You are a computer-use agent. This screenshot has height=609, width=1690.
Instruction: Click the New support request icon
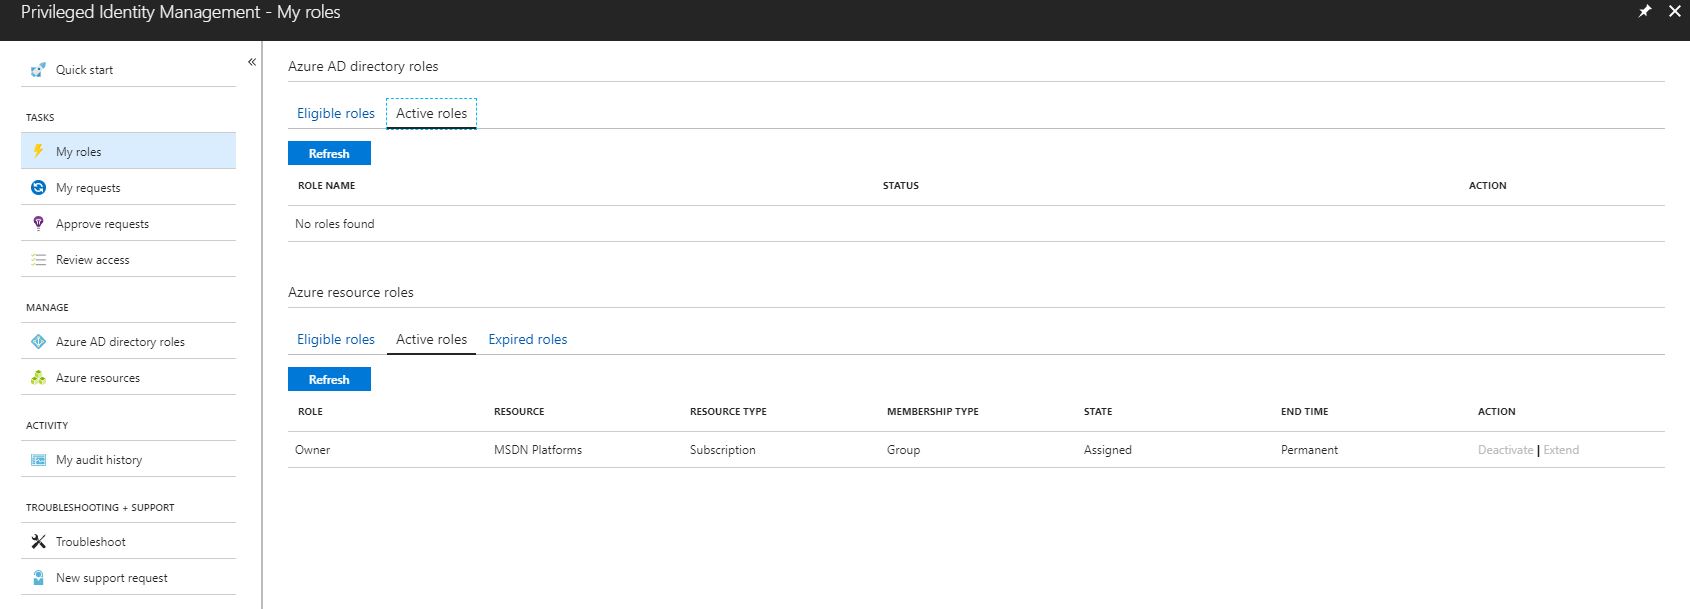[38, 578]
